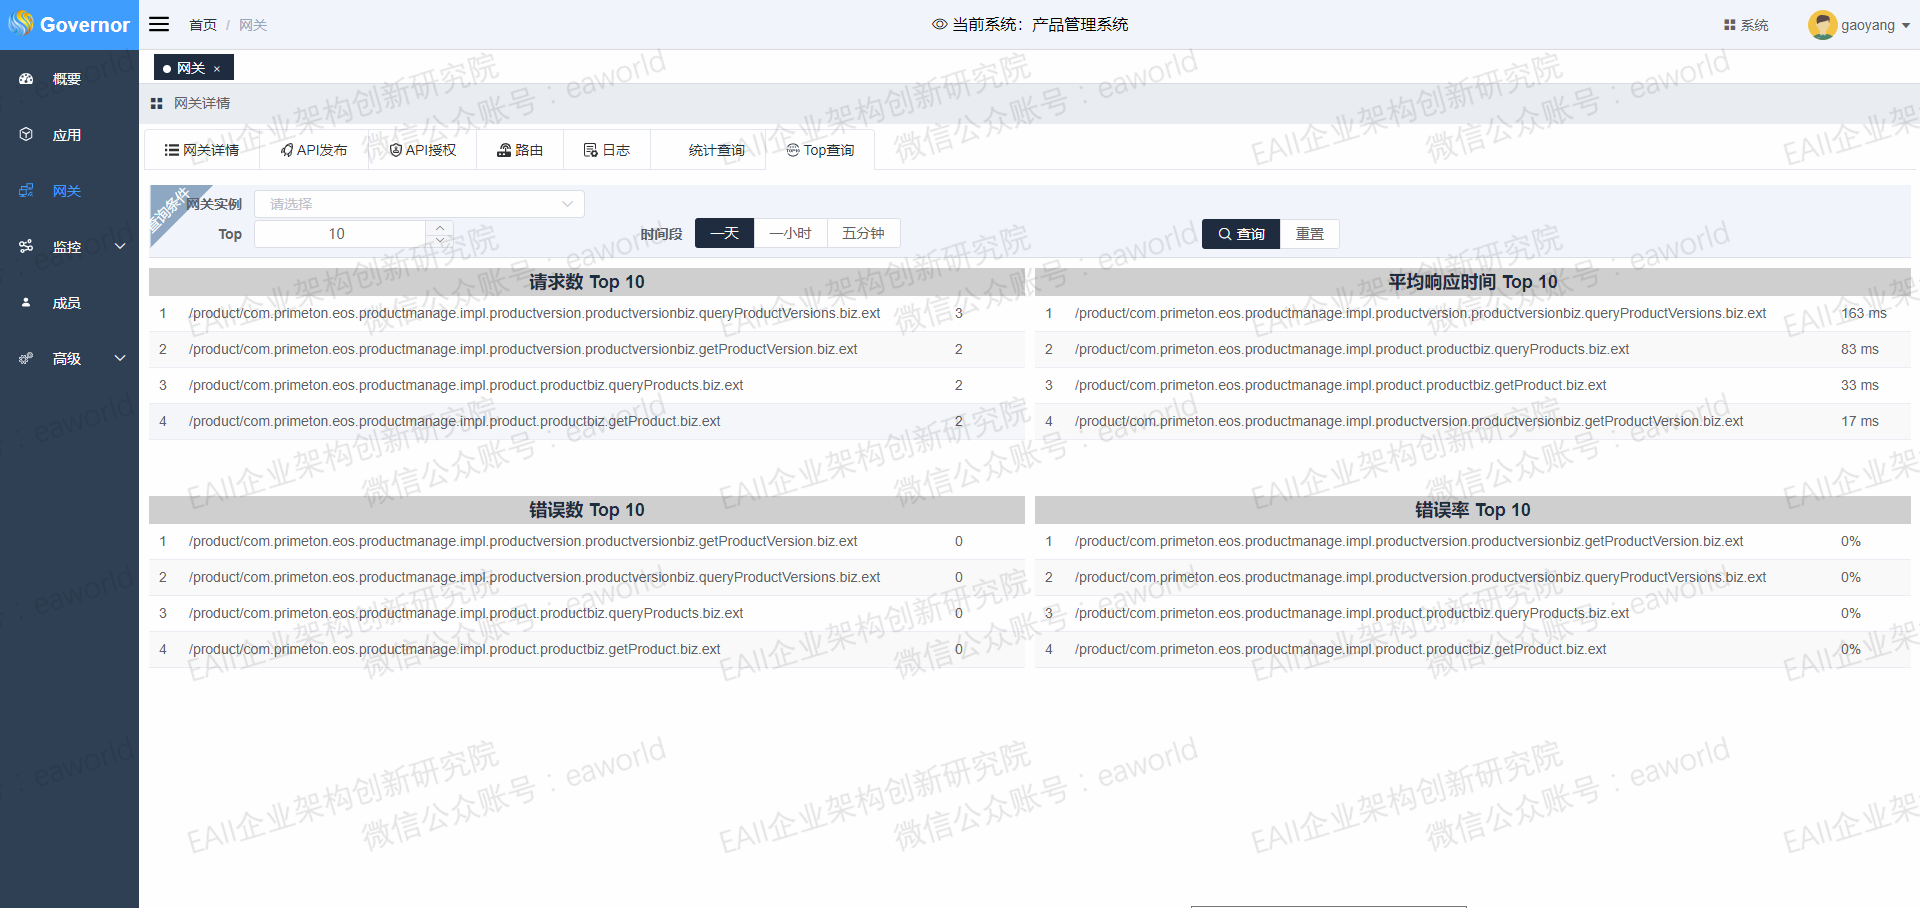Screen dimensions: 1920x908
Task: Open the 网关实例 dropdown selector
Action: [419, 204]
